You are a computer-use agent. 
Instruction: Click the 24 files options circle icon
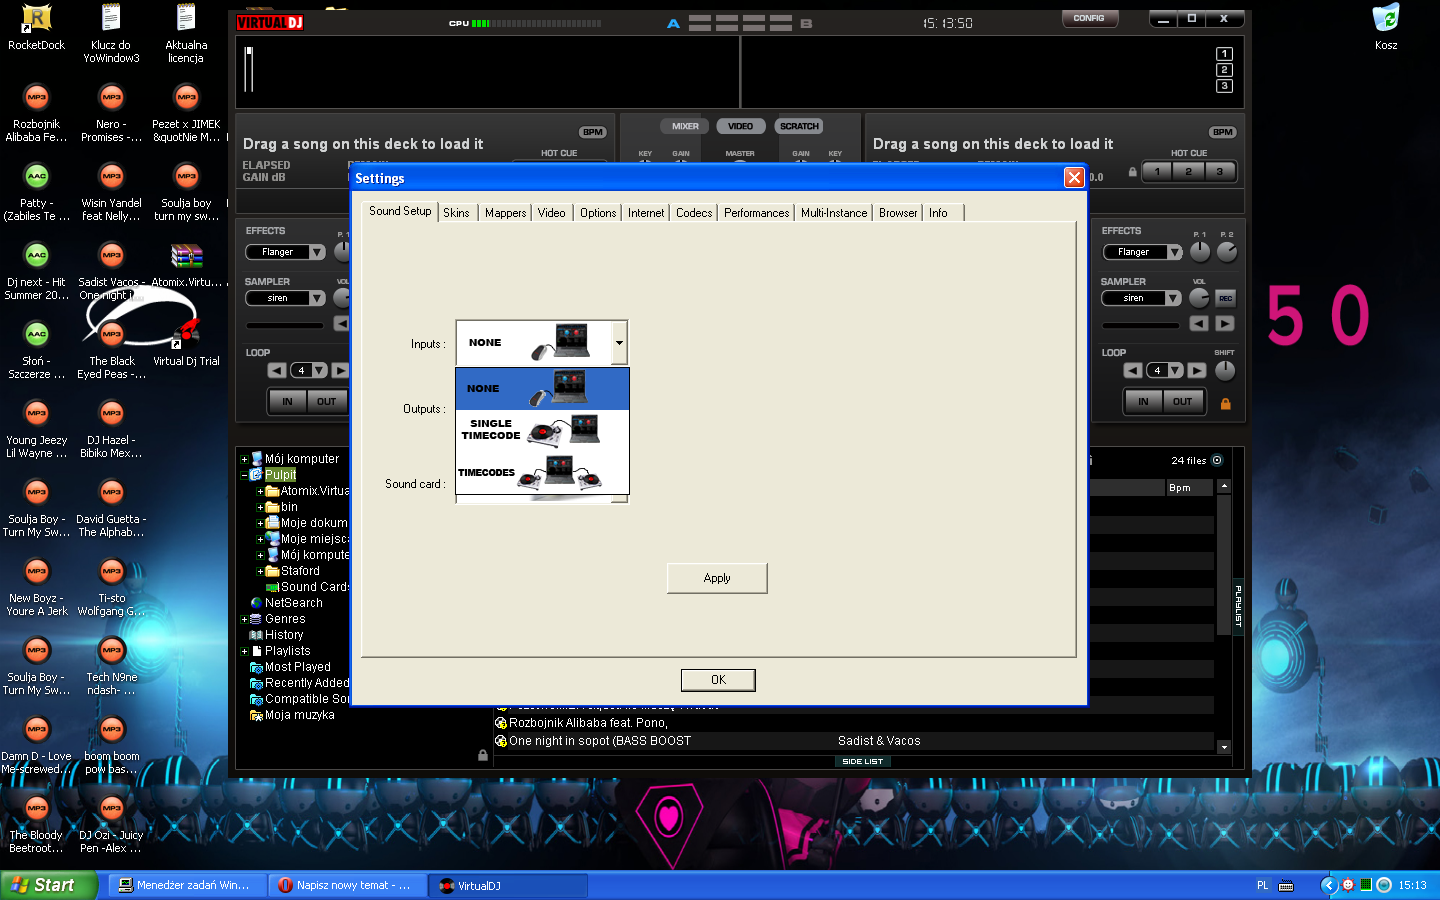[1217, 461]
